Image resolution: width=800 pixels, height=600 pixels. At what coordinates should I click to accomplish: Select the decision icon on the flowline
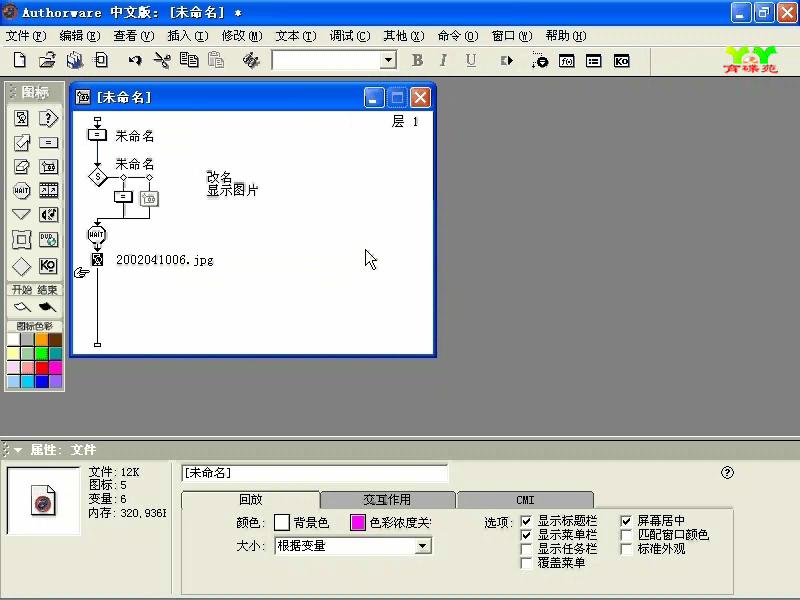97,177
